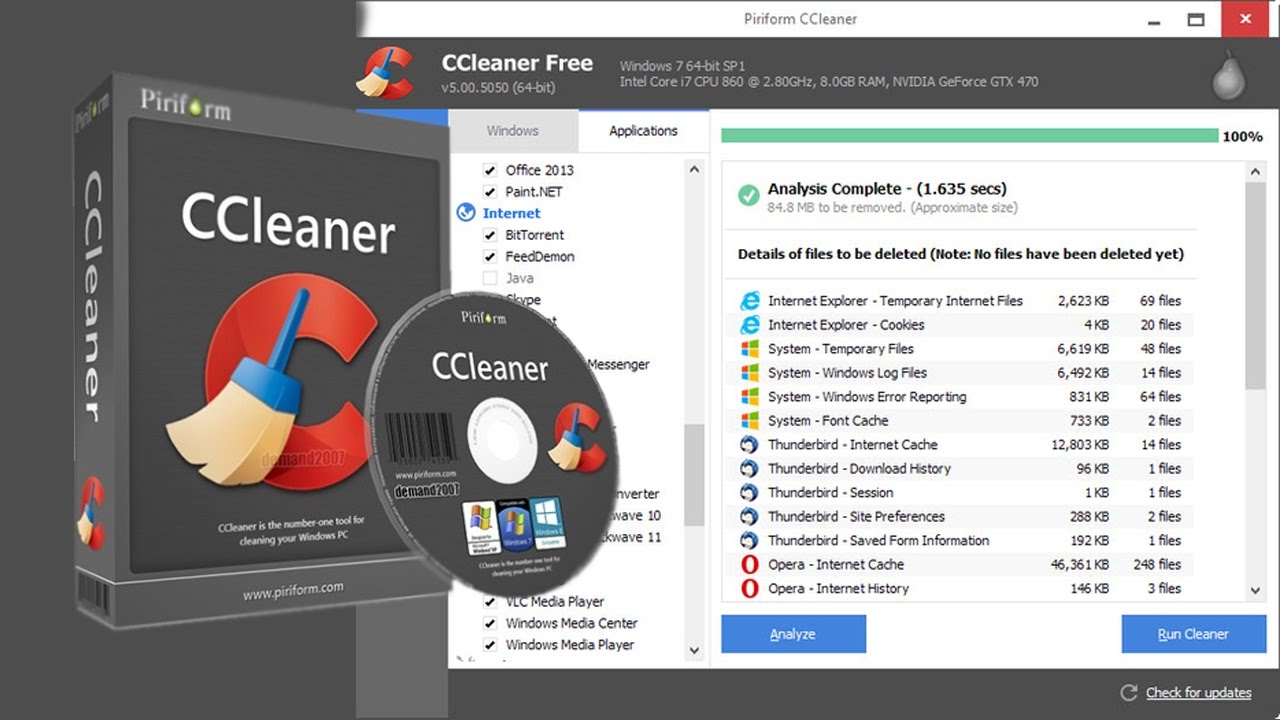Click the green 100% progress bar
1280x720 pixels.
point(969,136)
